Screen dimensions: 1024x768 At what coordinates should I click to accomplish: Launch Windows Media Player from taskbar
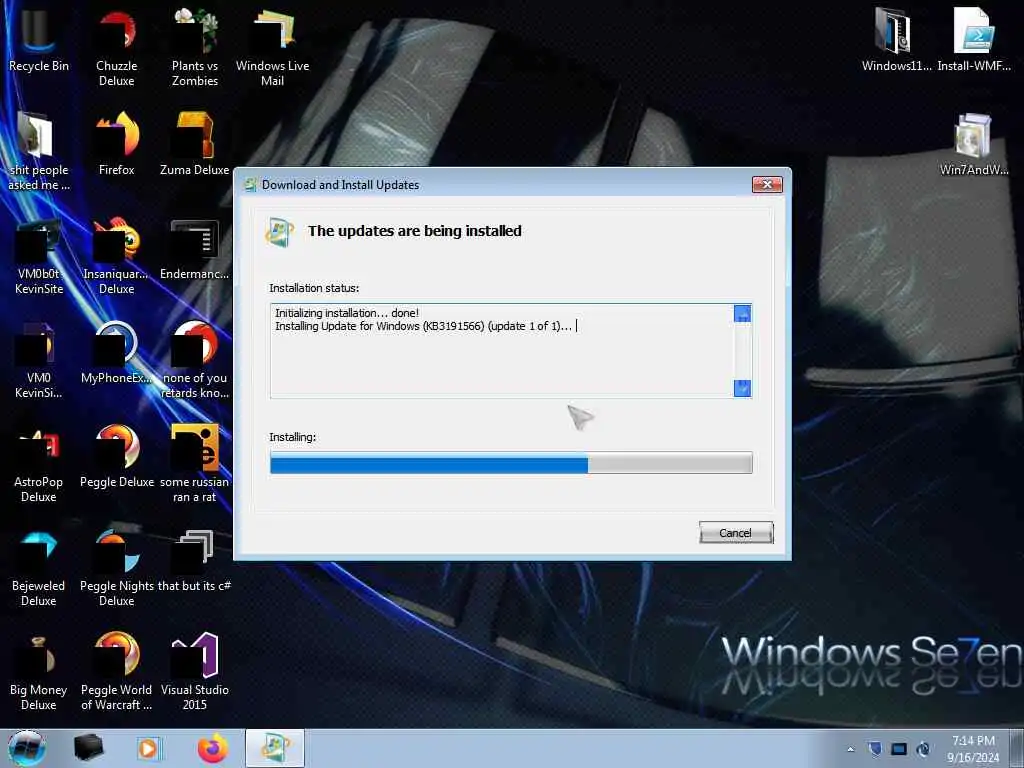pos(150,748)
